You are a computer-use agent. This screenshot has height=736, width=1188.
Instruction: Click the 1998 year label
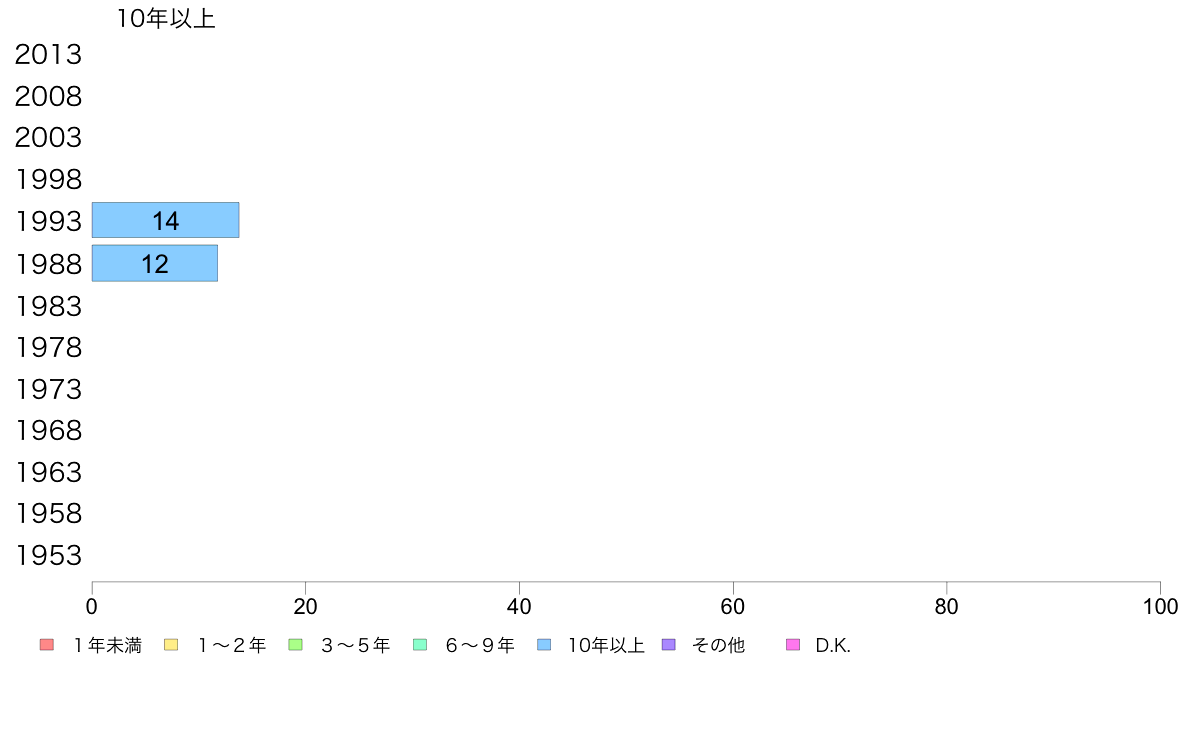(48, 180)
